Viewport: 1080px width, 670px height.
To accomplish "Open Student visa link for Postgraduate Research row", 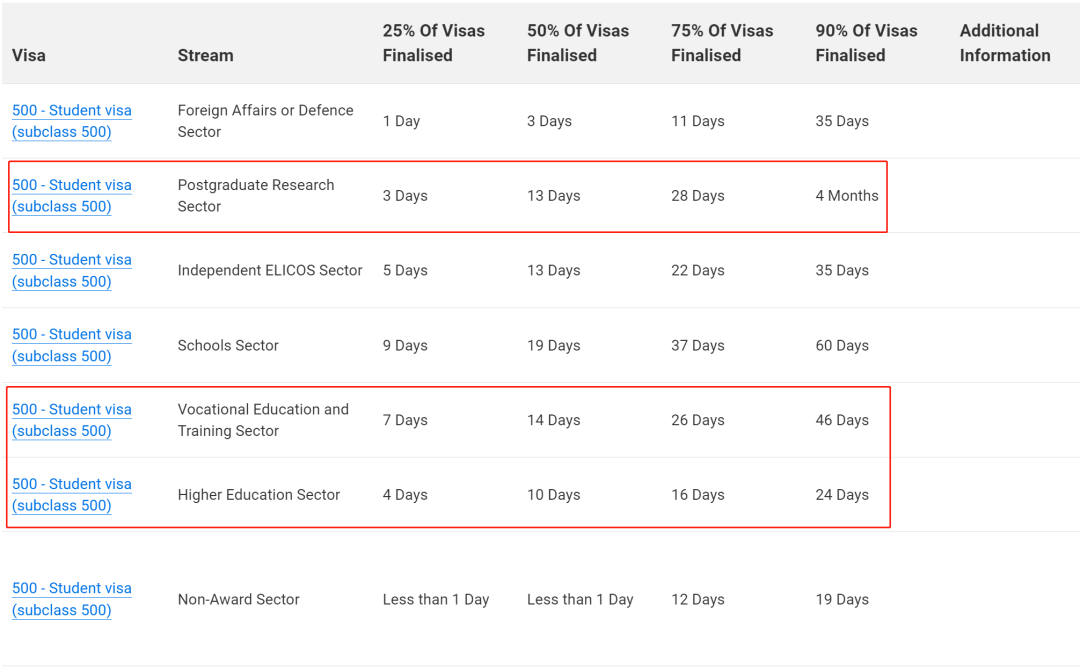I will 72,196.
